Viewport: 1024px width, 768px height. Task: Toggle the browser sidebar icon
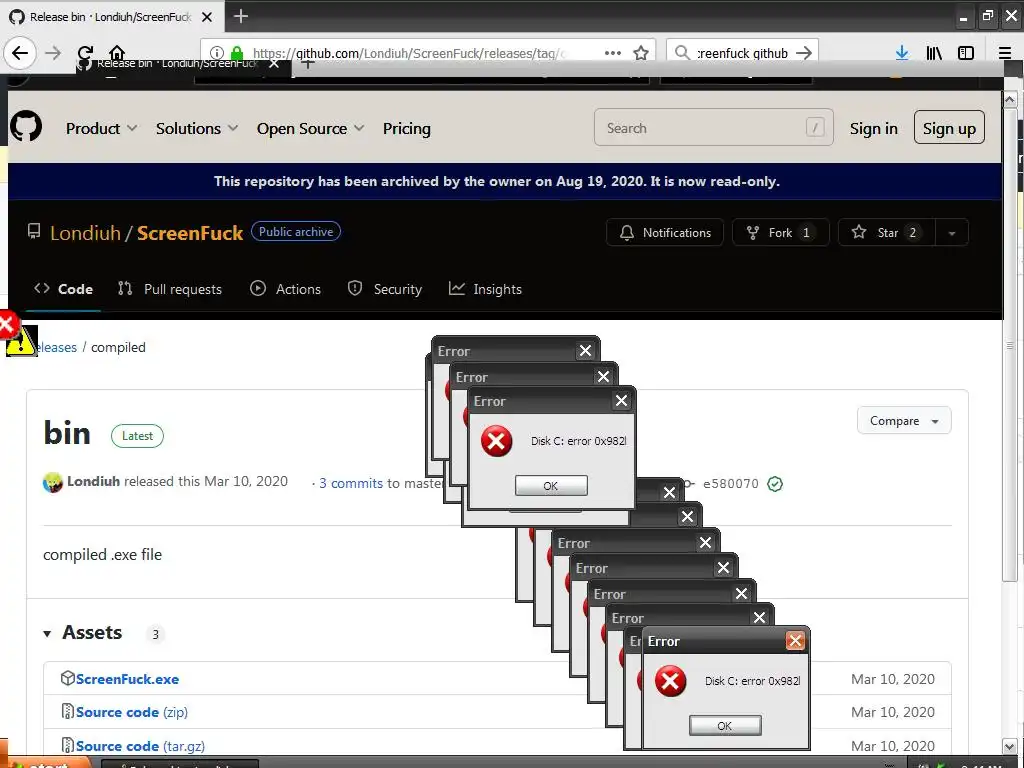[x=966, y=53]
